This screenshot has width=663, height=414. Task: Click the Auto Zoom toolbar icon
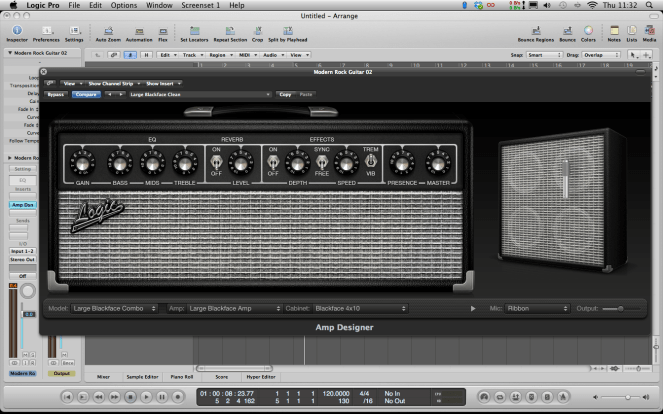[107, 30]
